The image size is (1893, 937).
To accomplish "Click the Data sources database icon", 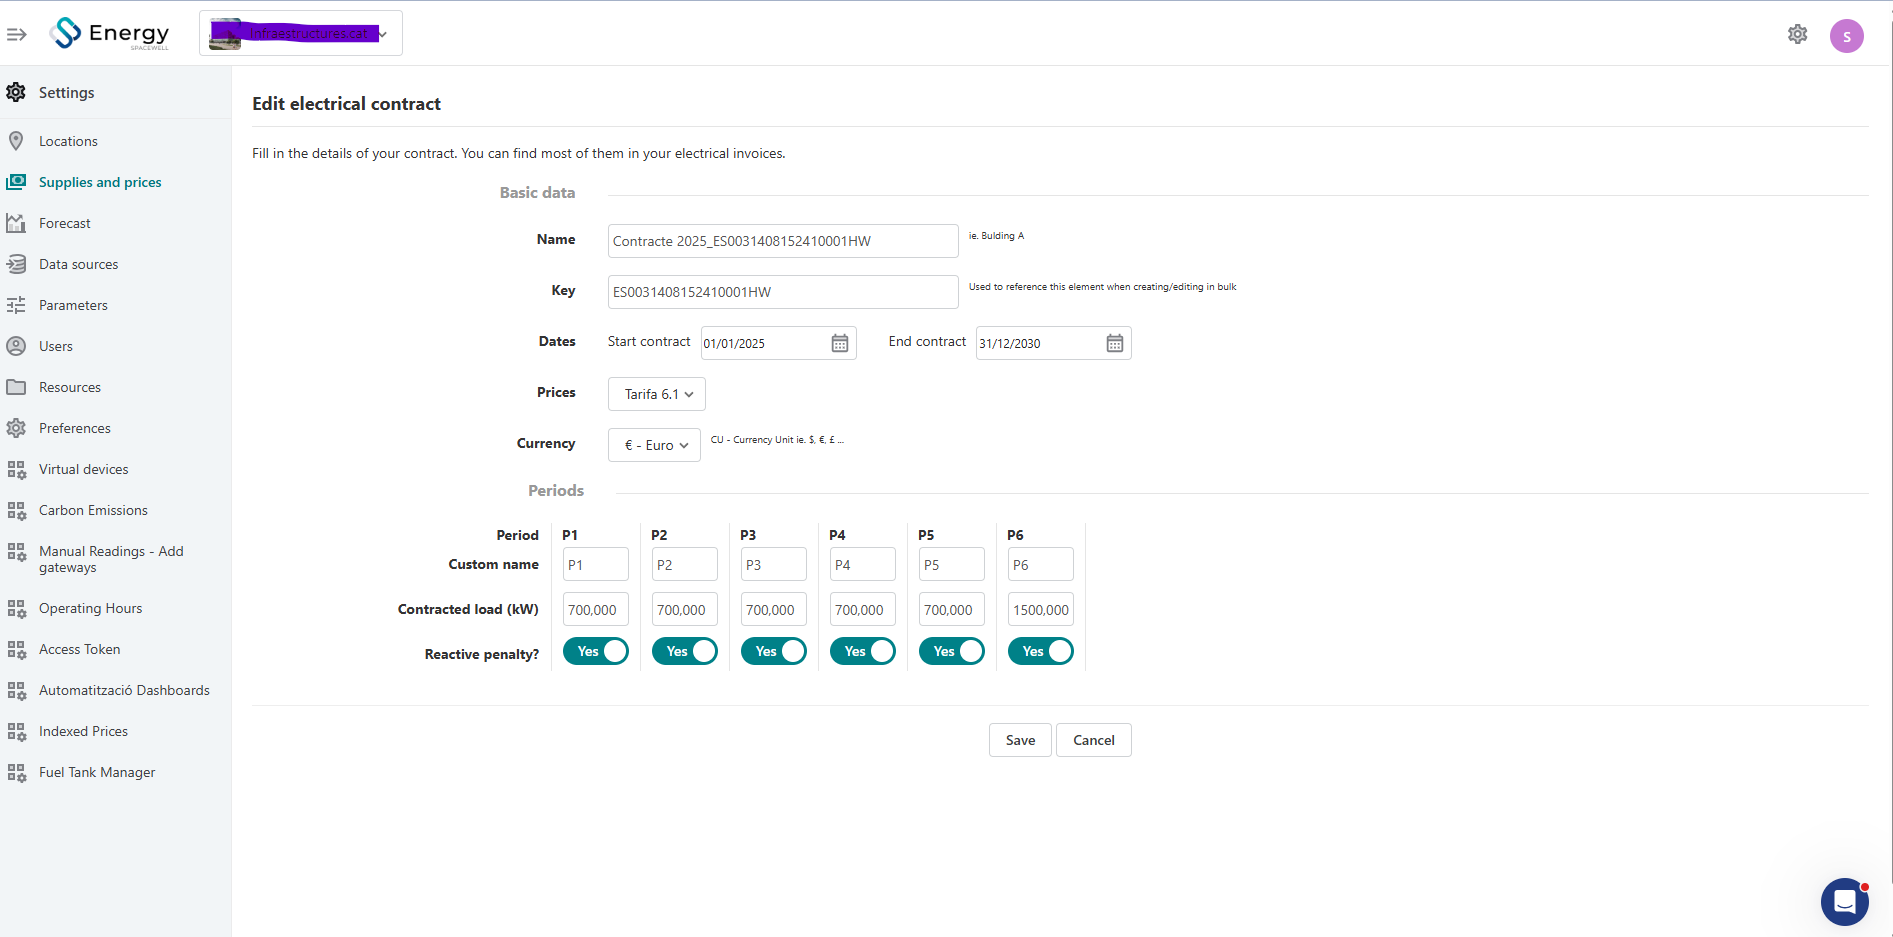I will (x=16, y=264).
